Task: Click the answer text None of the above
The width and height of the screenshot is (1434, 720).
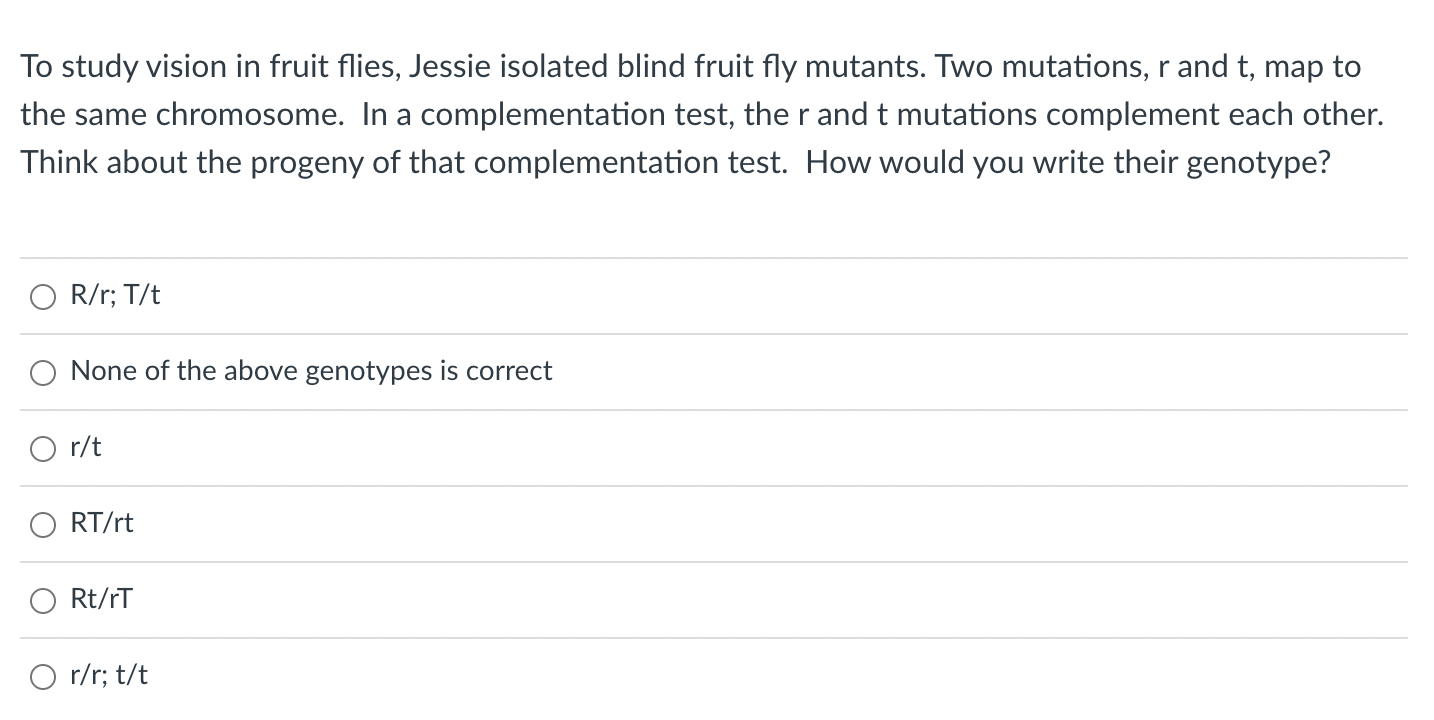Action: click(310, 371)
